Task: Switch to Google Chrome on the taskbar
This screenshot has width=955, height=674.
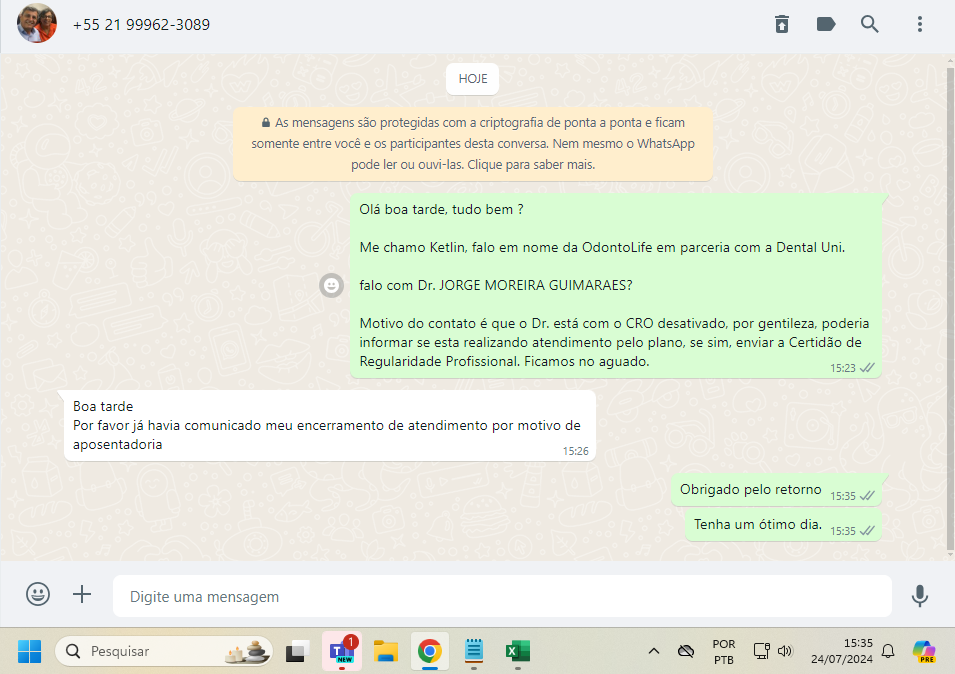Action: click(x=429, y=651)
